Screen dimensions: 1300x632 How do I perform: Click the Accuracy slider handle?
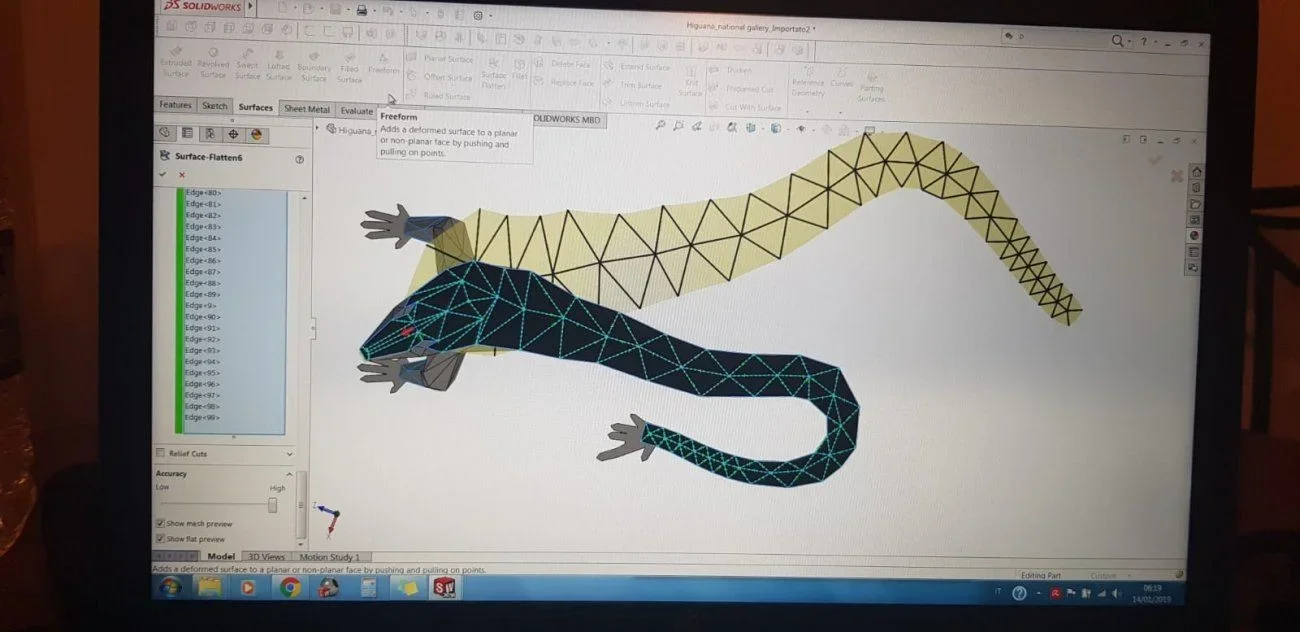tap(272, 505)
